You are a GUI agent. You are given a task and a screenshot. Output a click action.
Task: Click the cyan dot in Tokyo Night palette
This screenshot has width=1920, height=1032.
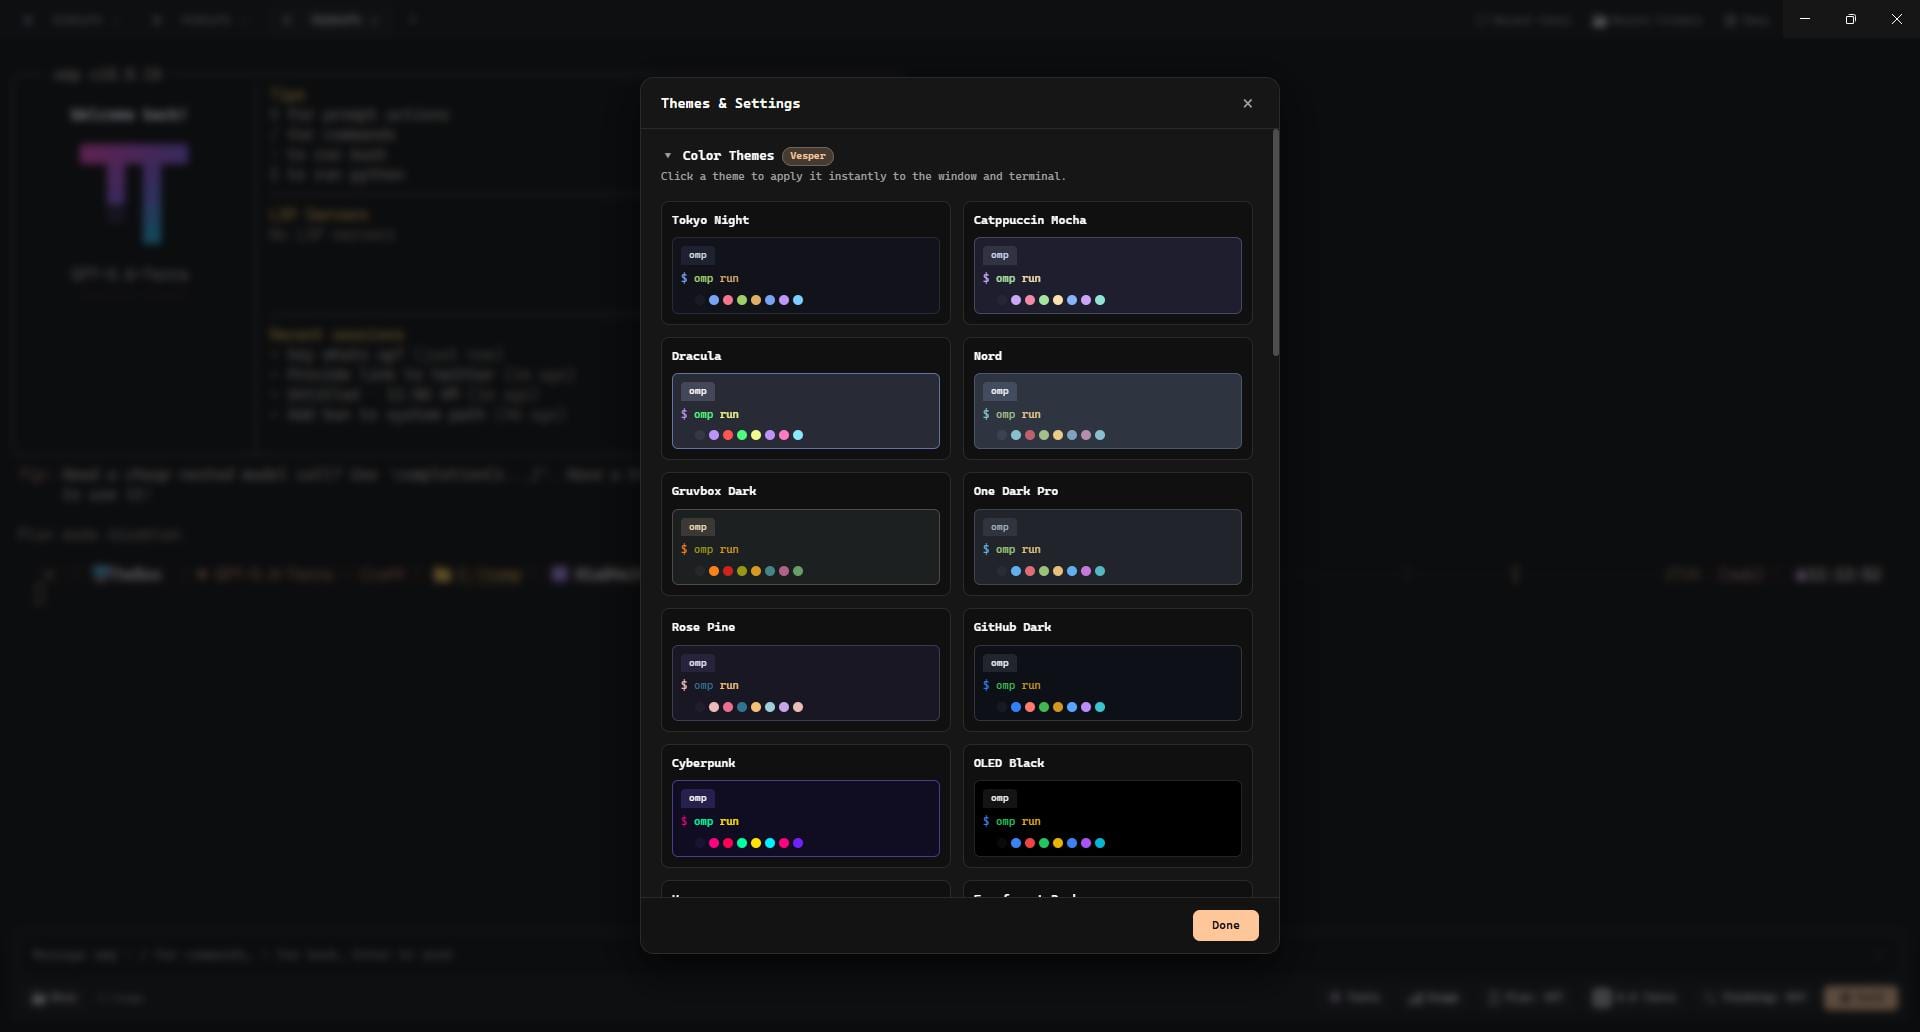[x=798, y=300]
